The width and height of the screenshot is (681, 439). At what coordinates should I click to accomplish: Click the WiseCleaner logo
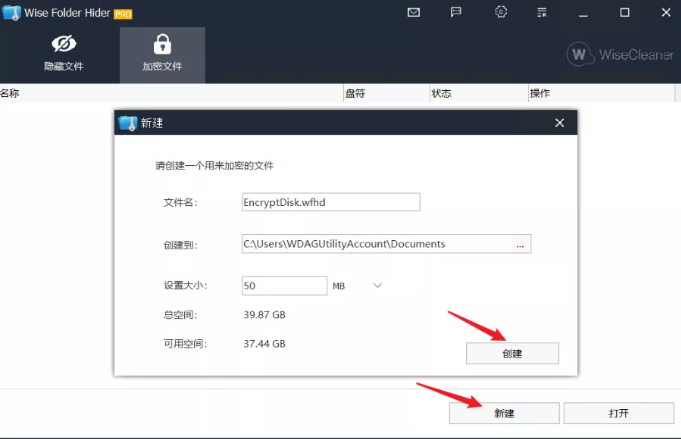point(621,54)
